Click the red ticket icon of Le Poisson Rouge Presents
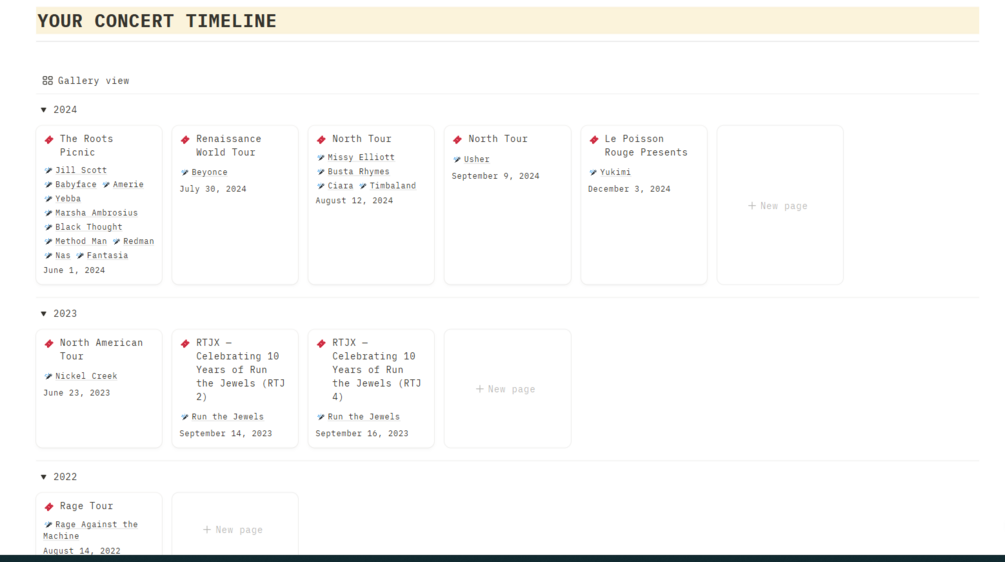This screenshot has width=1005, height=562. coord(594,140)
